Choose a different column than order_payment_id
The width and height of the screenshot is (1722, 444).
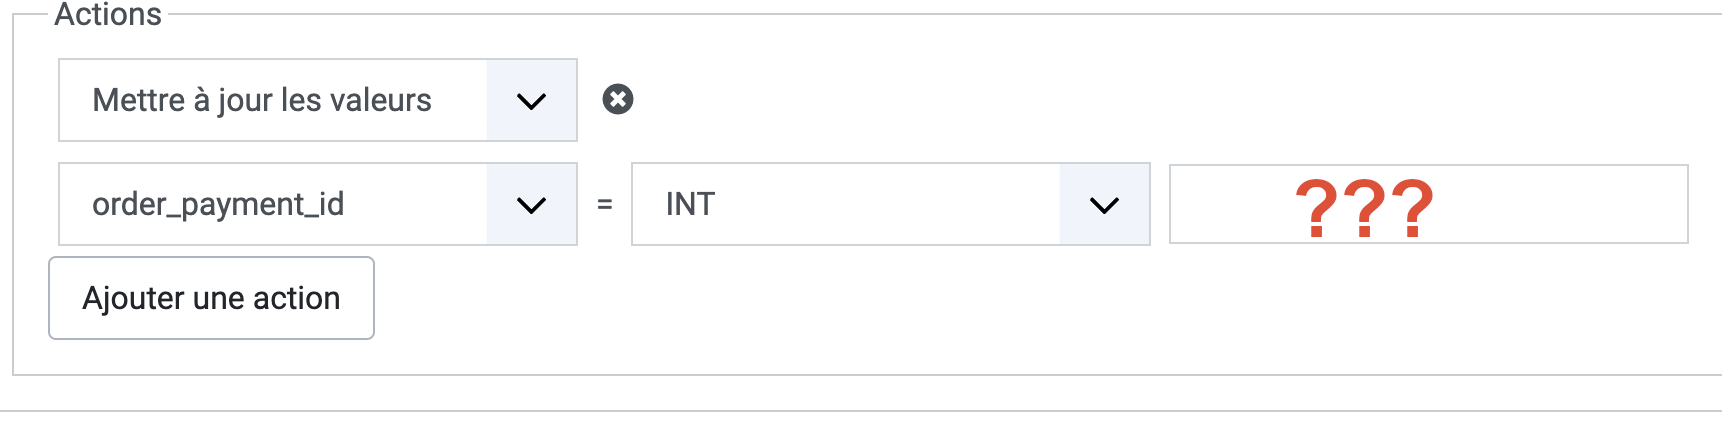point(317,204)
